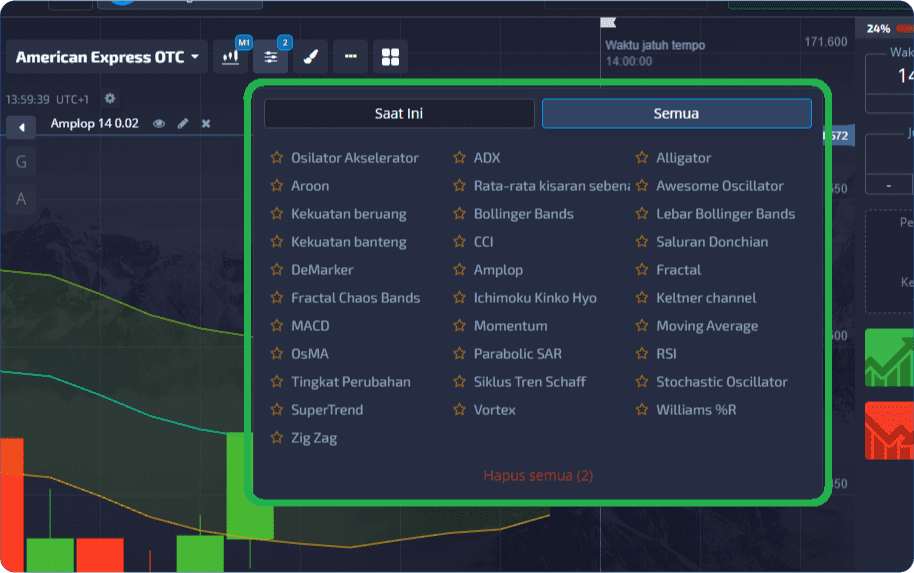The width and height of the screenshot is (914, 573).
Task: Favorite the RSI star
Action: point(642,353)
